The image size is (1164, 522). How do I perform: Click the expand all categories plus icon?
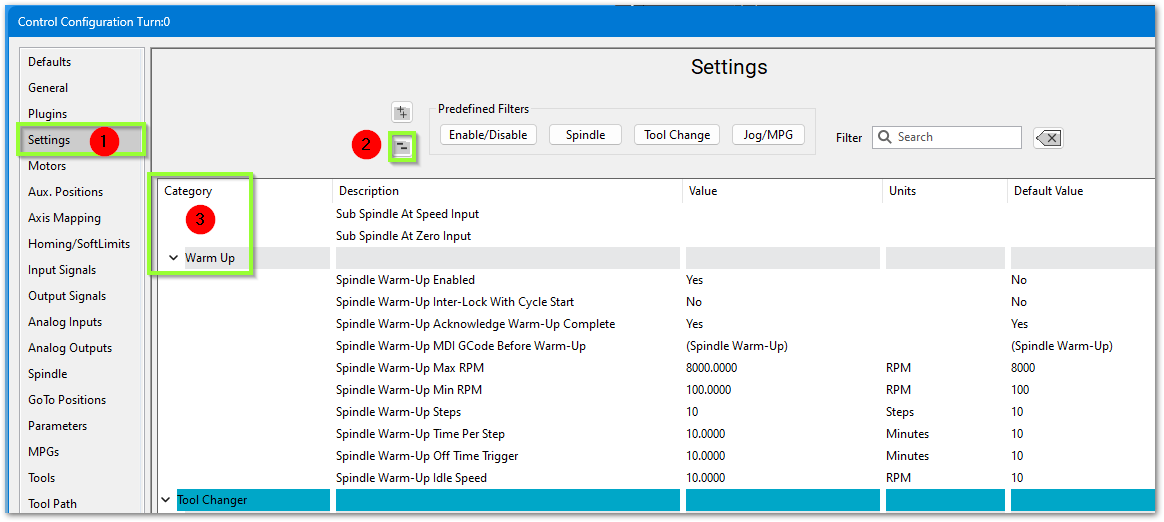coord(401,112)
